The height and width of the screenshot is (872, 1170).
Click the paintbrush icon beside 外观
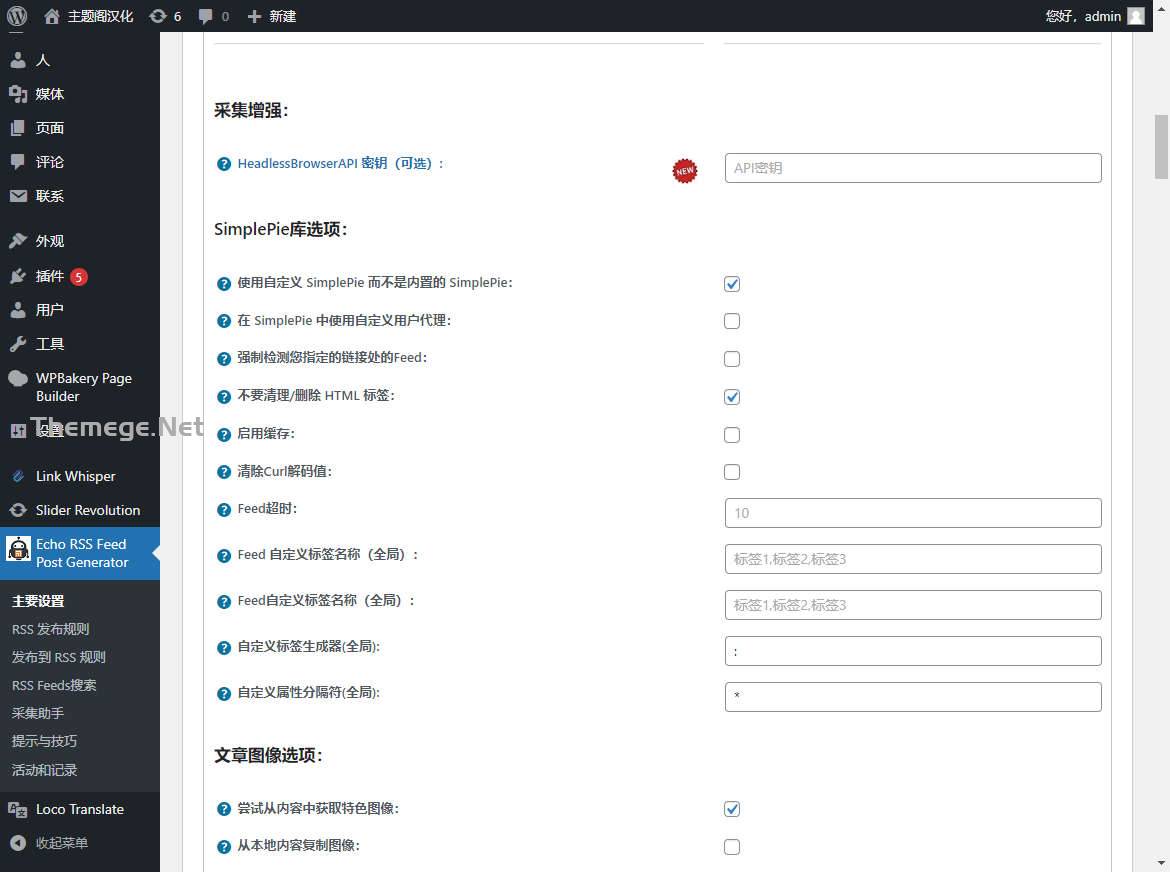coord(18,241)
